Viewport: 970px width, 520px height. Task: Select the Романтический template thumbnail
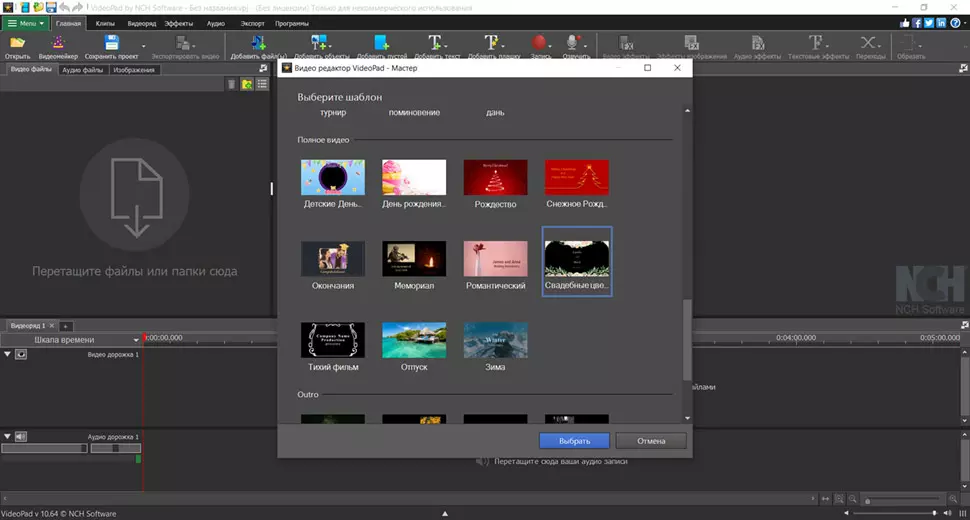click(x=495, y=259)
